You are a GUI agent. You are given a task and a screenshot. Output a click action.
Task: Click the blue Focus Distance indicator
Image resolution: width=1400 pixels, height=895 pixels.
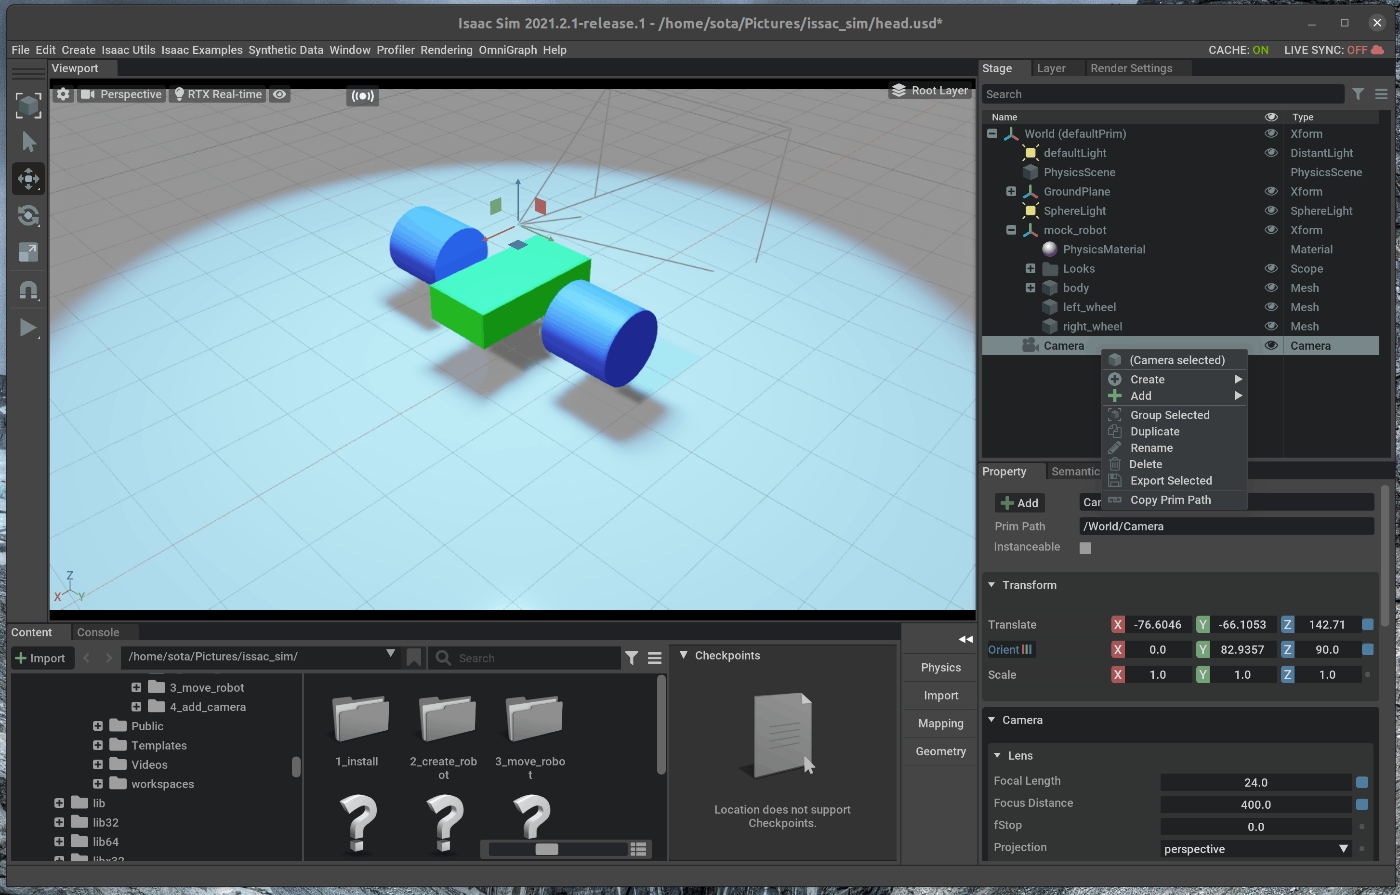pyautogui.click(x=1362, y=804)
